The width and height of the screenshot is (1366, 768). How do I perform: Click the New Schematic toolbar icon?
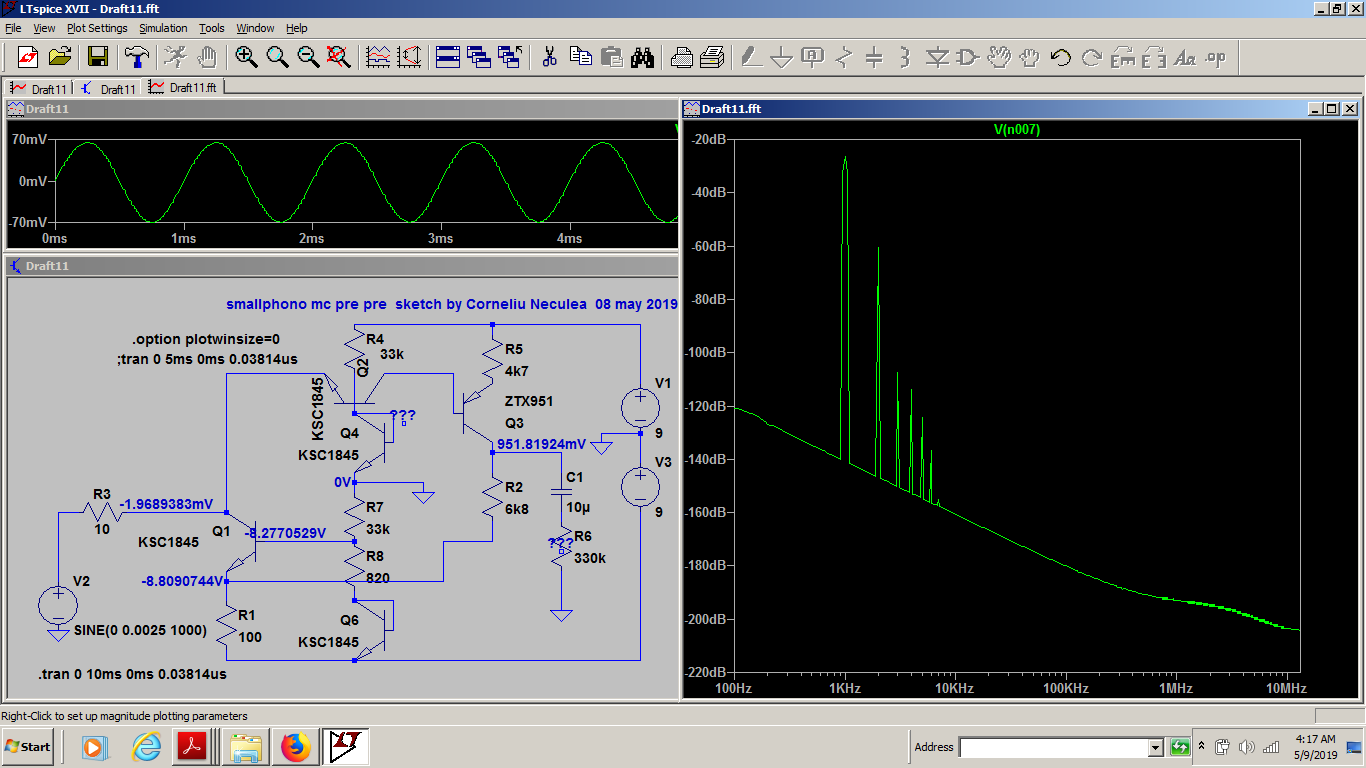pyautogui.click(x=27, y=57)
